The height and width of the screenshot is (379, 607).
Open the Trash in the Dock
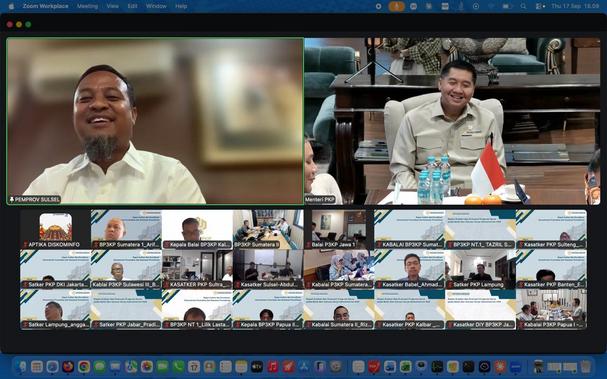[x=586, y=366]
